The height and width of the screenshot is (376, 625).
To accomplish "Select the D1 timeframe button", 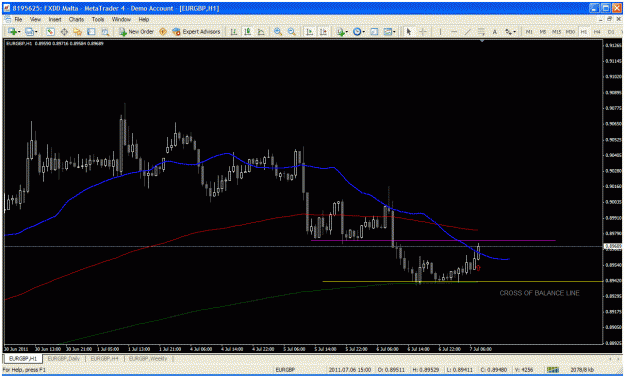I will pos(611,31).
